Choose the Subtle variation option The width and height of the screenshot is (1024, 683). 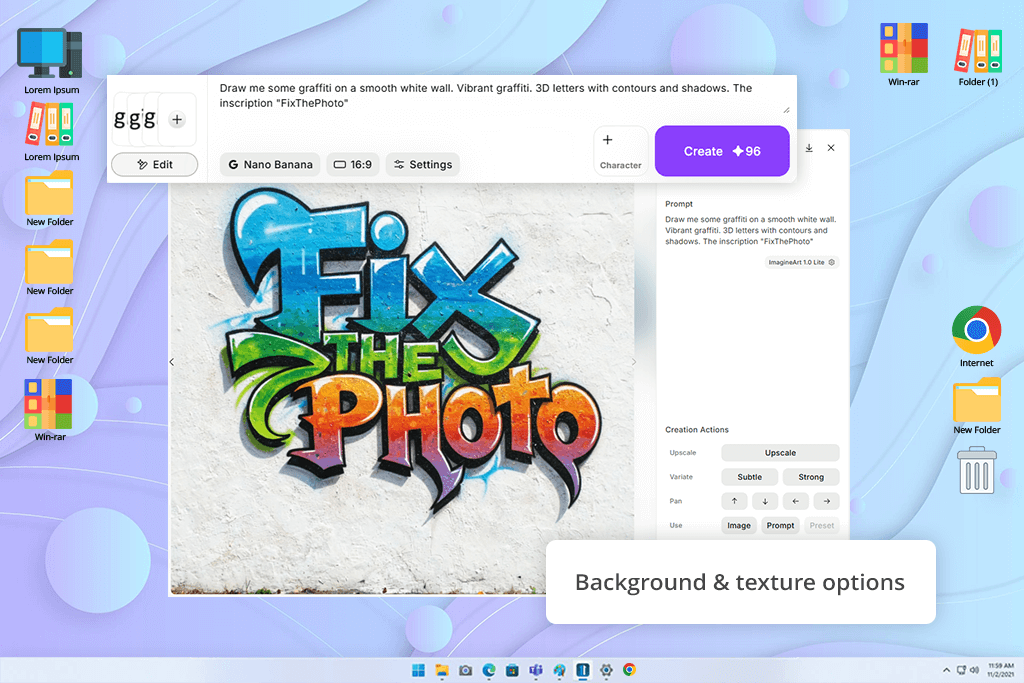749,477
